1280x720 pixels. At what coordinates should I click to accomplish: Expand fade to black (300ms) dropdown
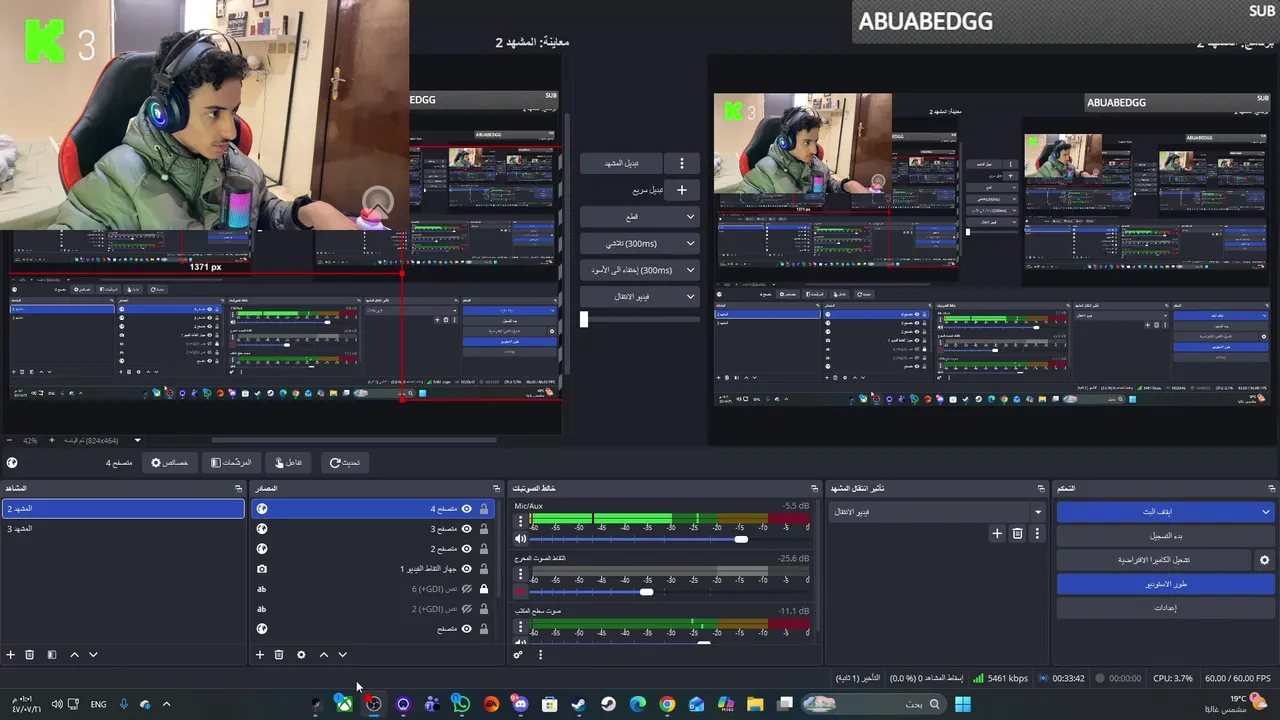[690, 271]
